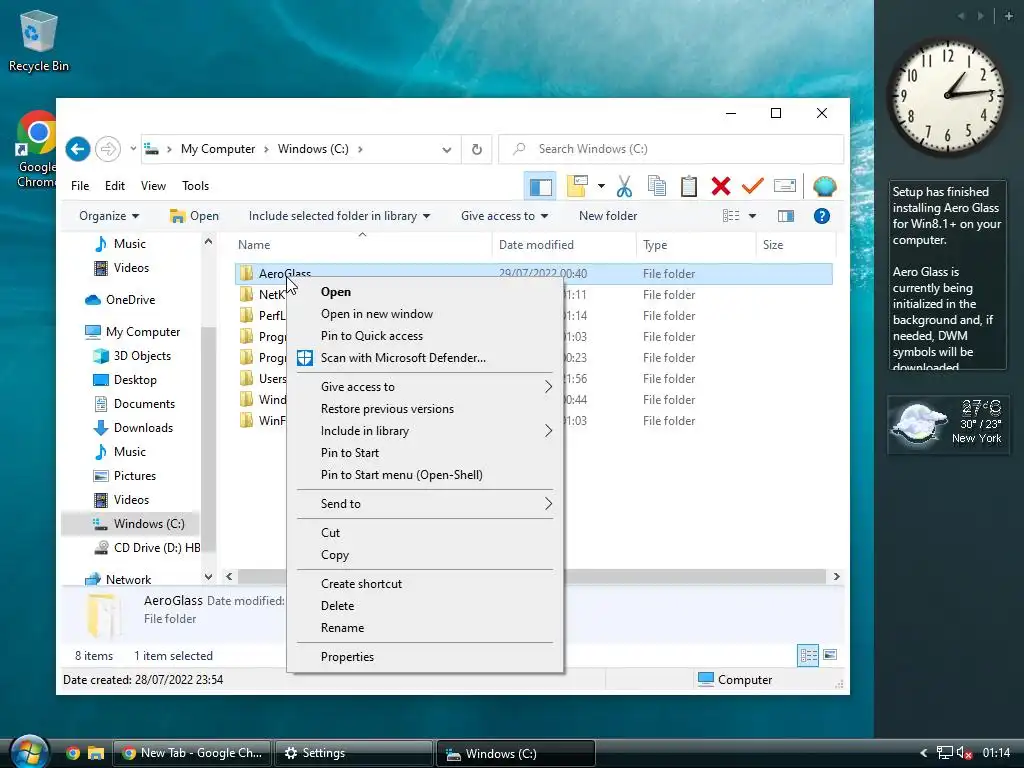This screenshot has height=768, width=1024.
Task: Switch to the Settings taskbar window
Action: point(354,753)
